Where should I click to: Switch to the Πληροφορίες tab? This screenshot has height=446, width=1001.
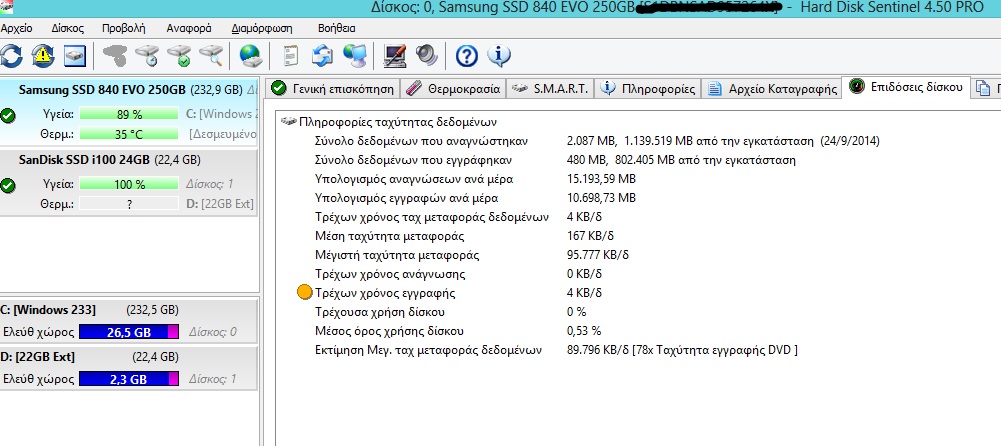coord(648,89)
